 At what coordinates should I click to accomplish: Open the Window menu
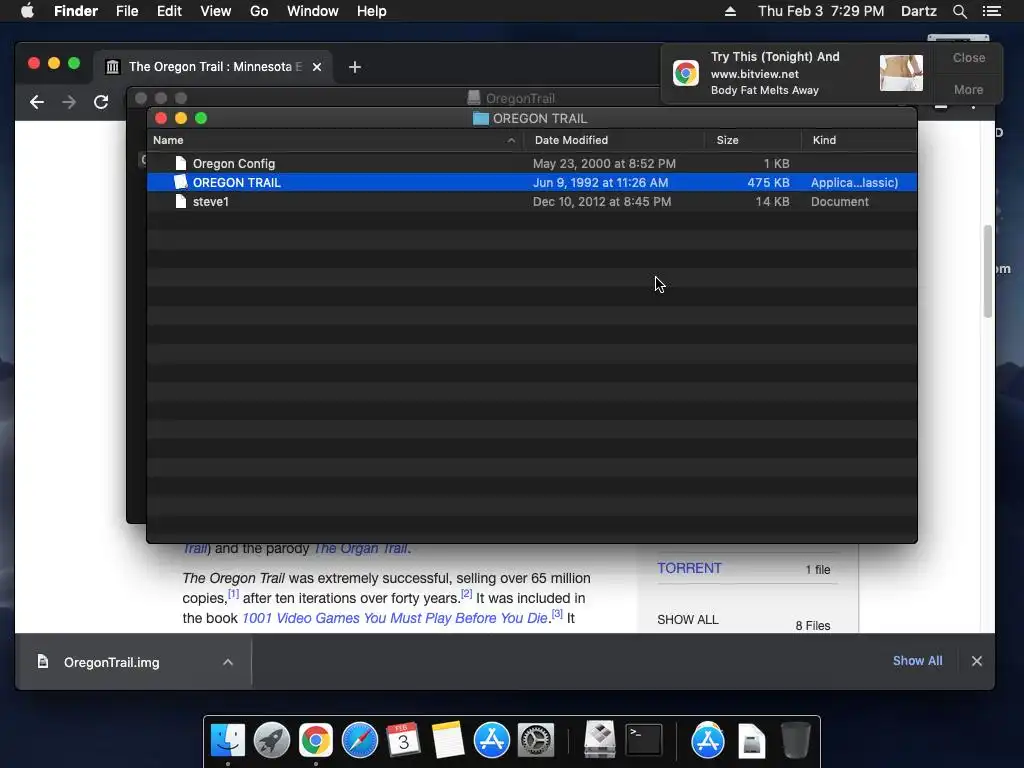point(313,11)
